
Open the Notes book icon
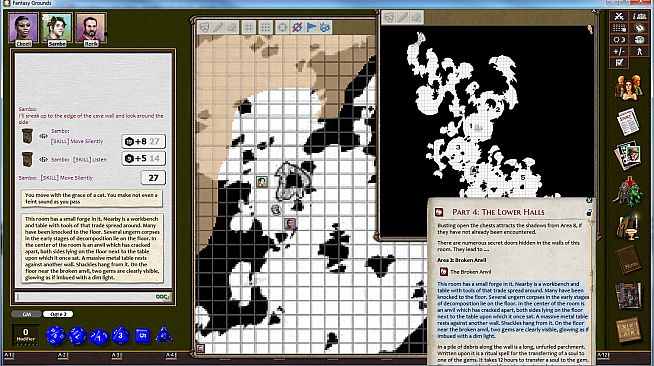[629, 261]
